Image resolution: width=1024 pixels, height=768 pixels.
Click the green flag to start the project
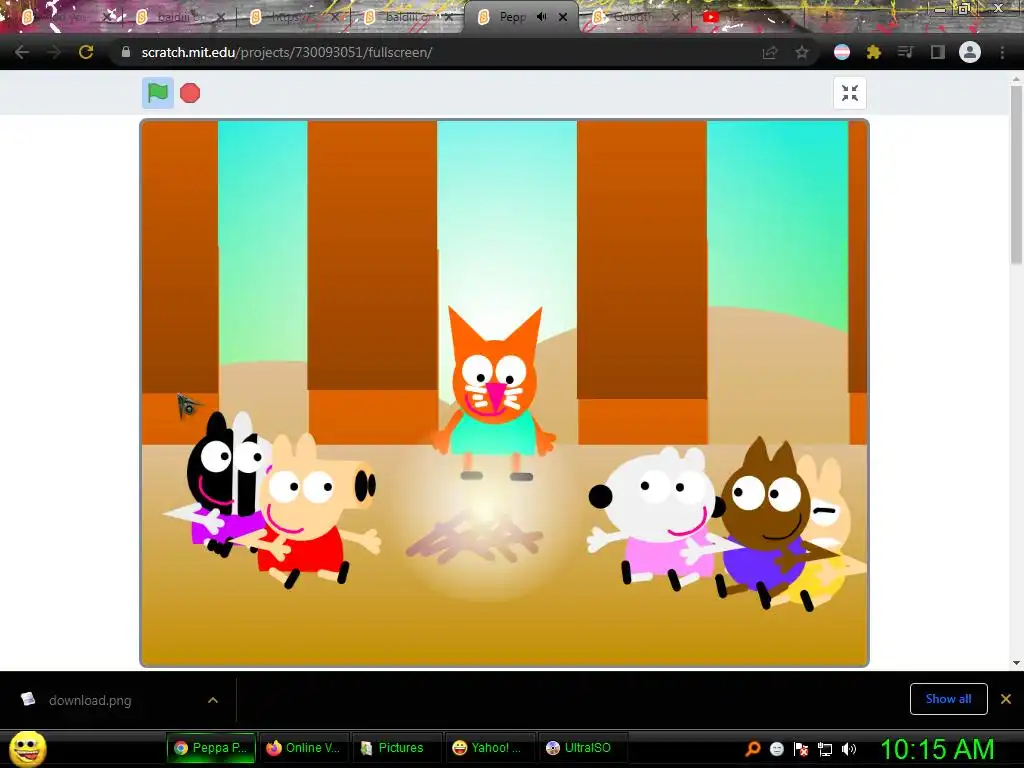pos(157,93)
